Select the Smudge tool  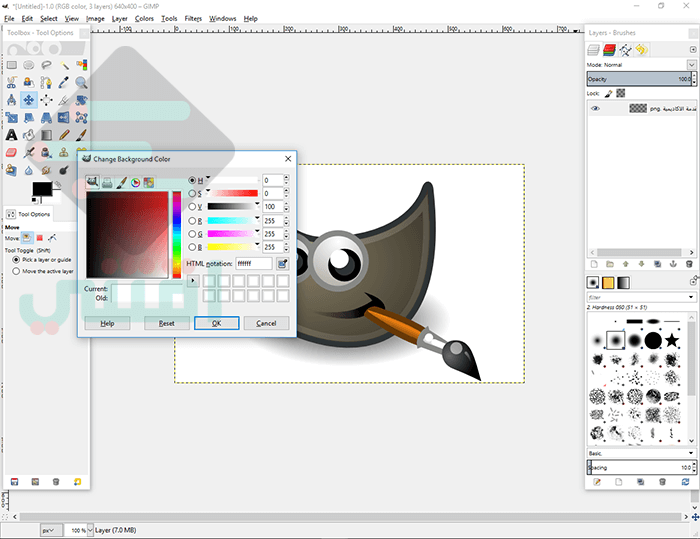46,170
